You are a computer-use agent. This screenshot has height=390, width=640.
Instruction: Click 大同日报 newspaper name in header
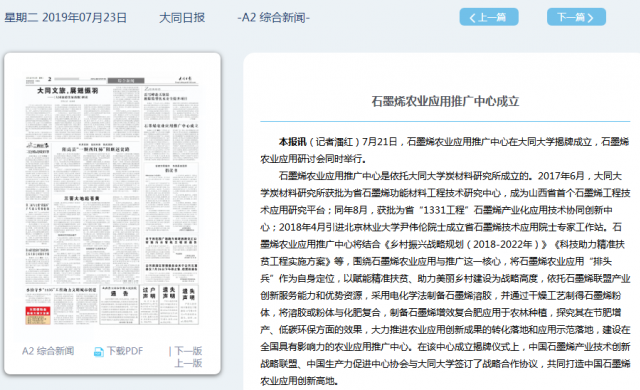point(182,18)
